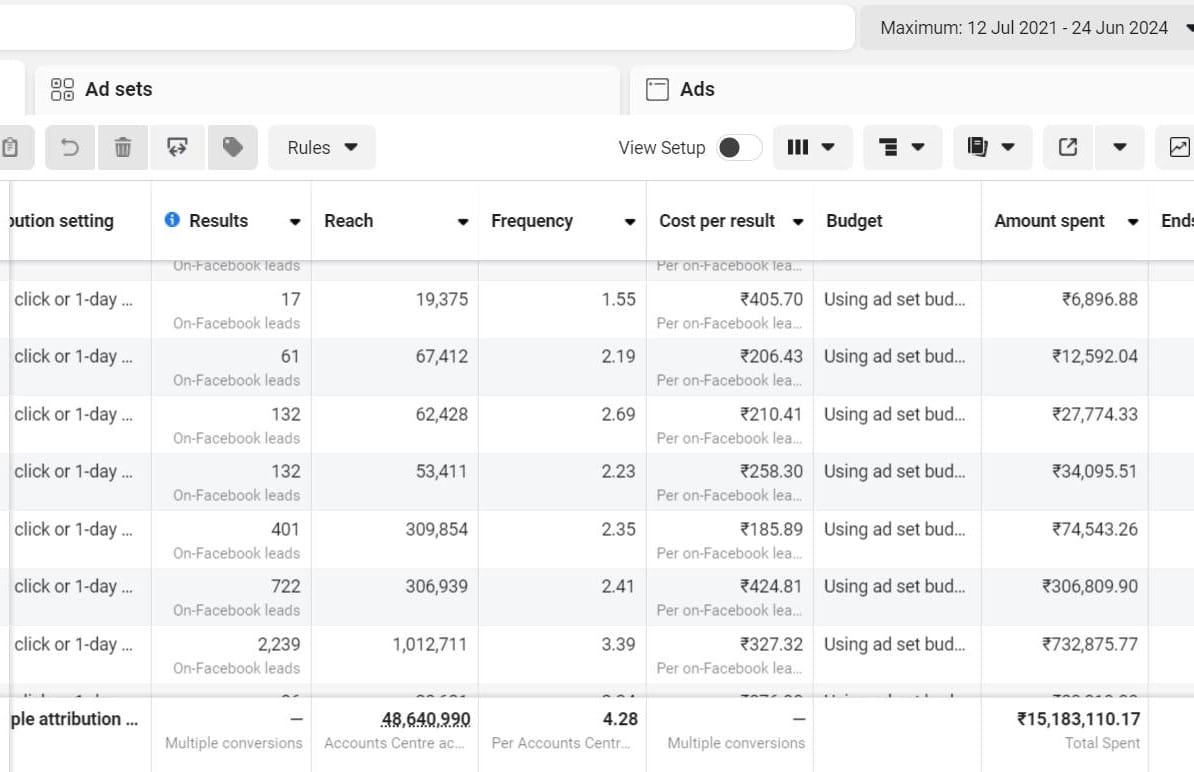
Task: Open the charts icon at toolbar edge
Action: tap(1178, 148)
